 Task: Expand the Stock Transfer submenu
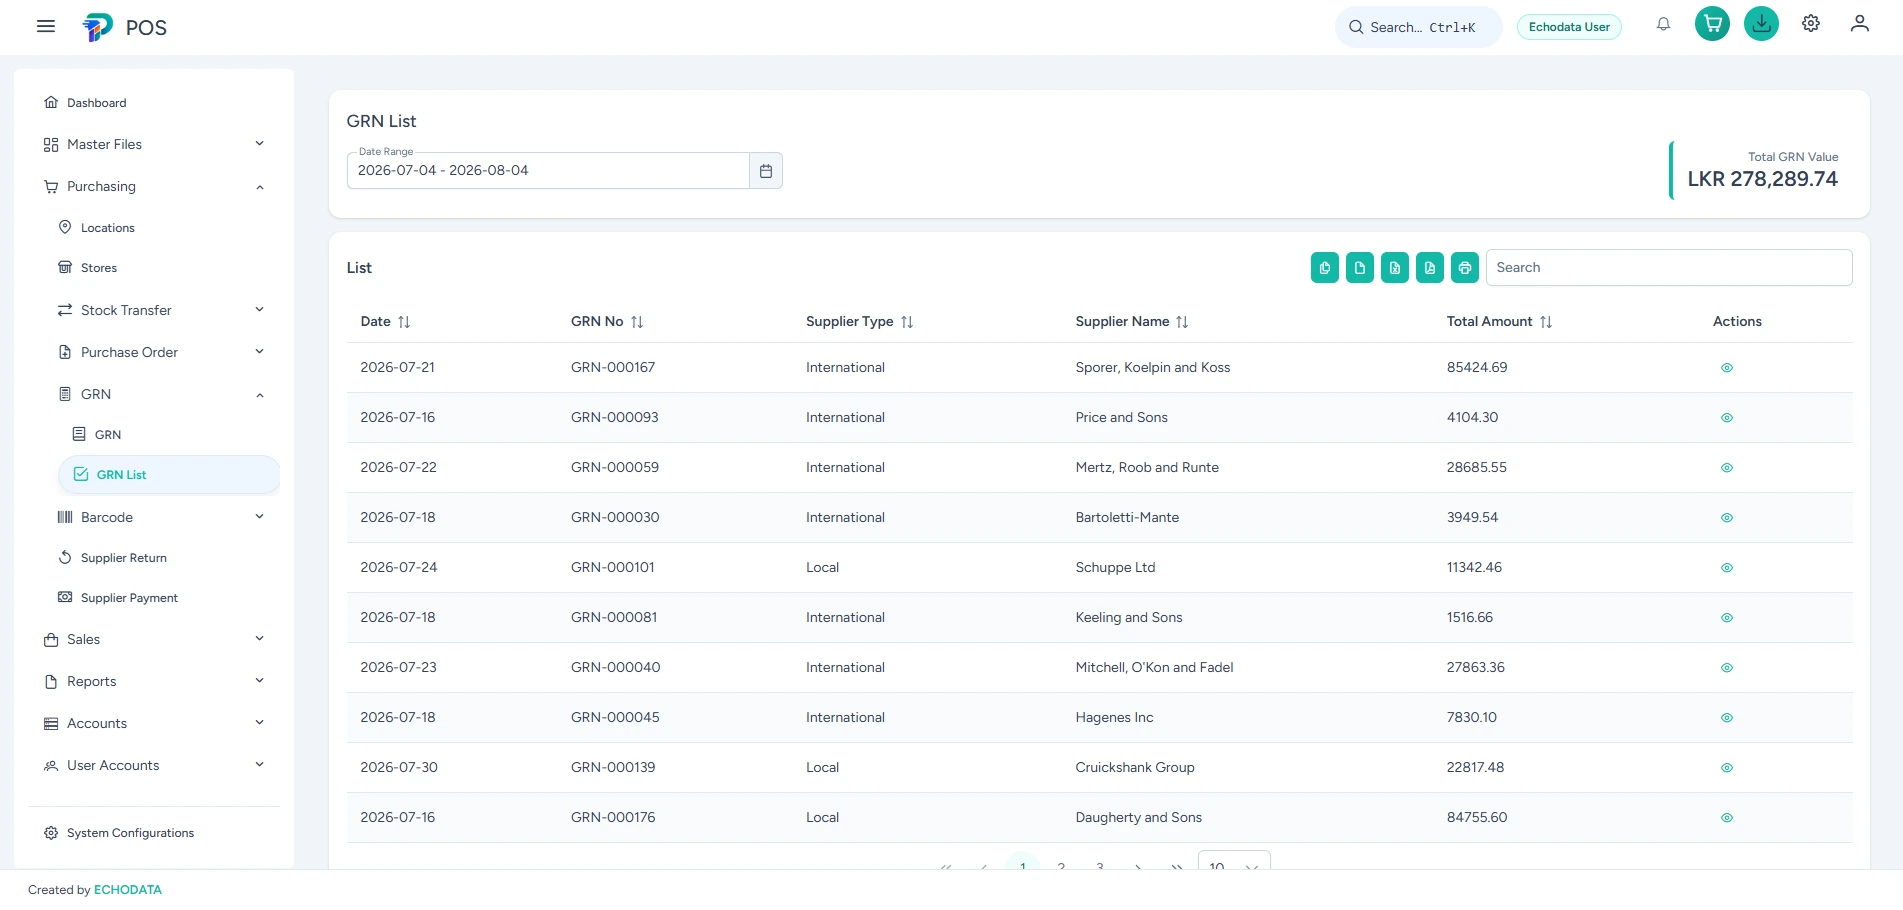pyautogui.click(x=161, y=310)
